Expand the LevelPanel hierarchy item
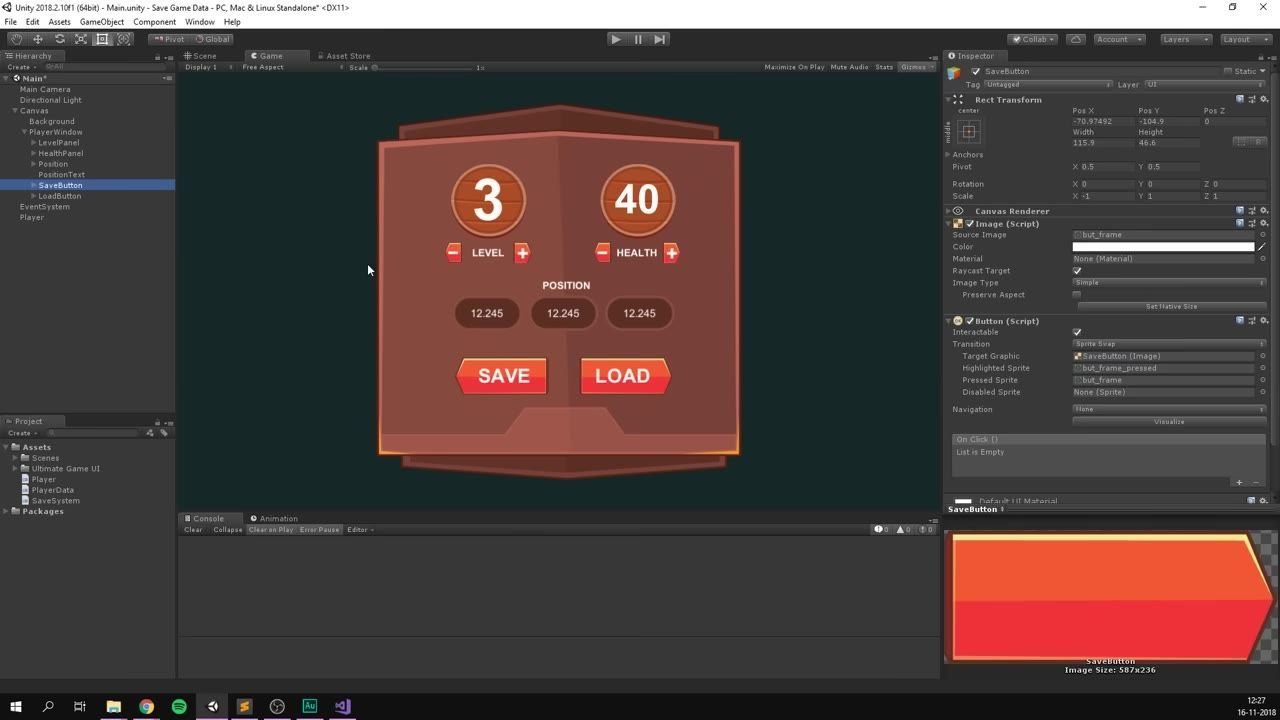Viewport: 1280px width, 720px height. tap(34, 143)
